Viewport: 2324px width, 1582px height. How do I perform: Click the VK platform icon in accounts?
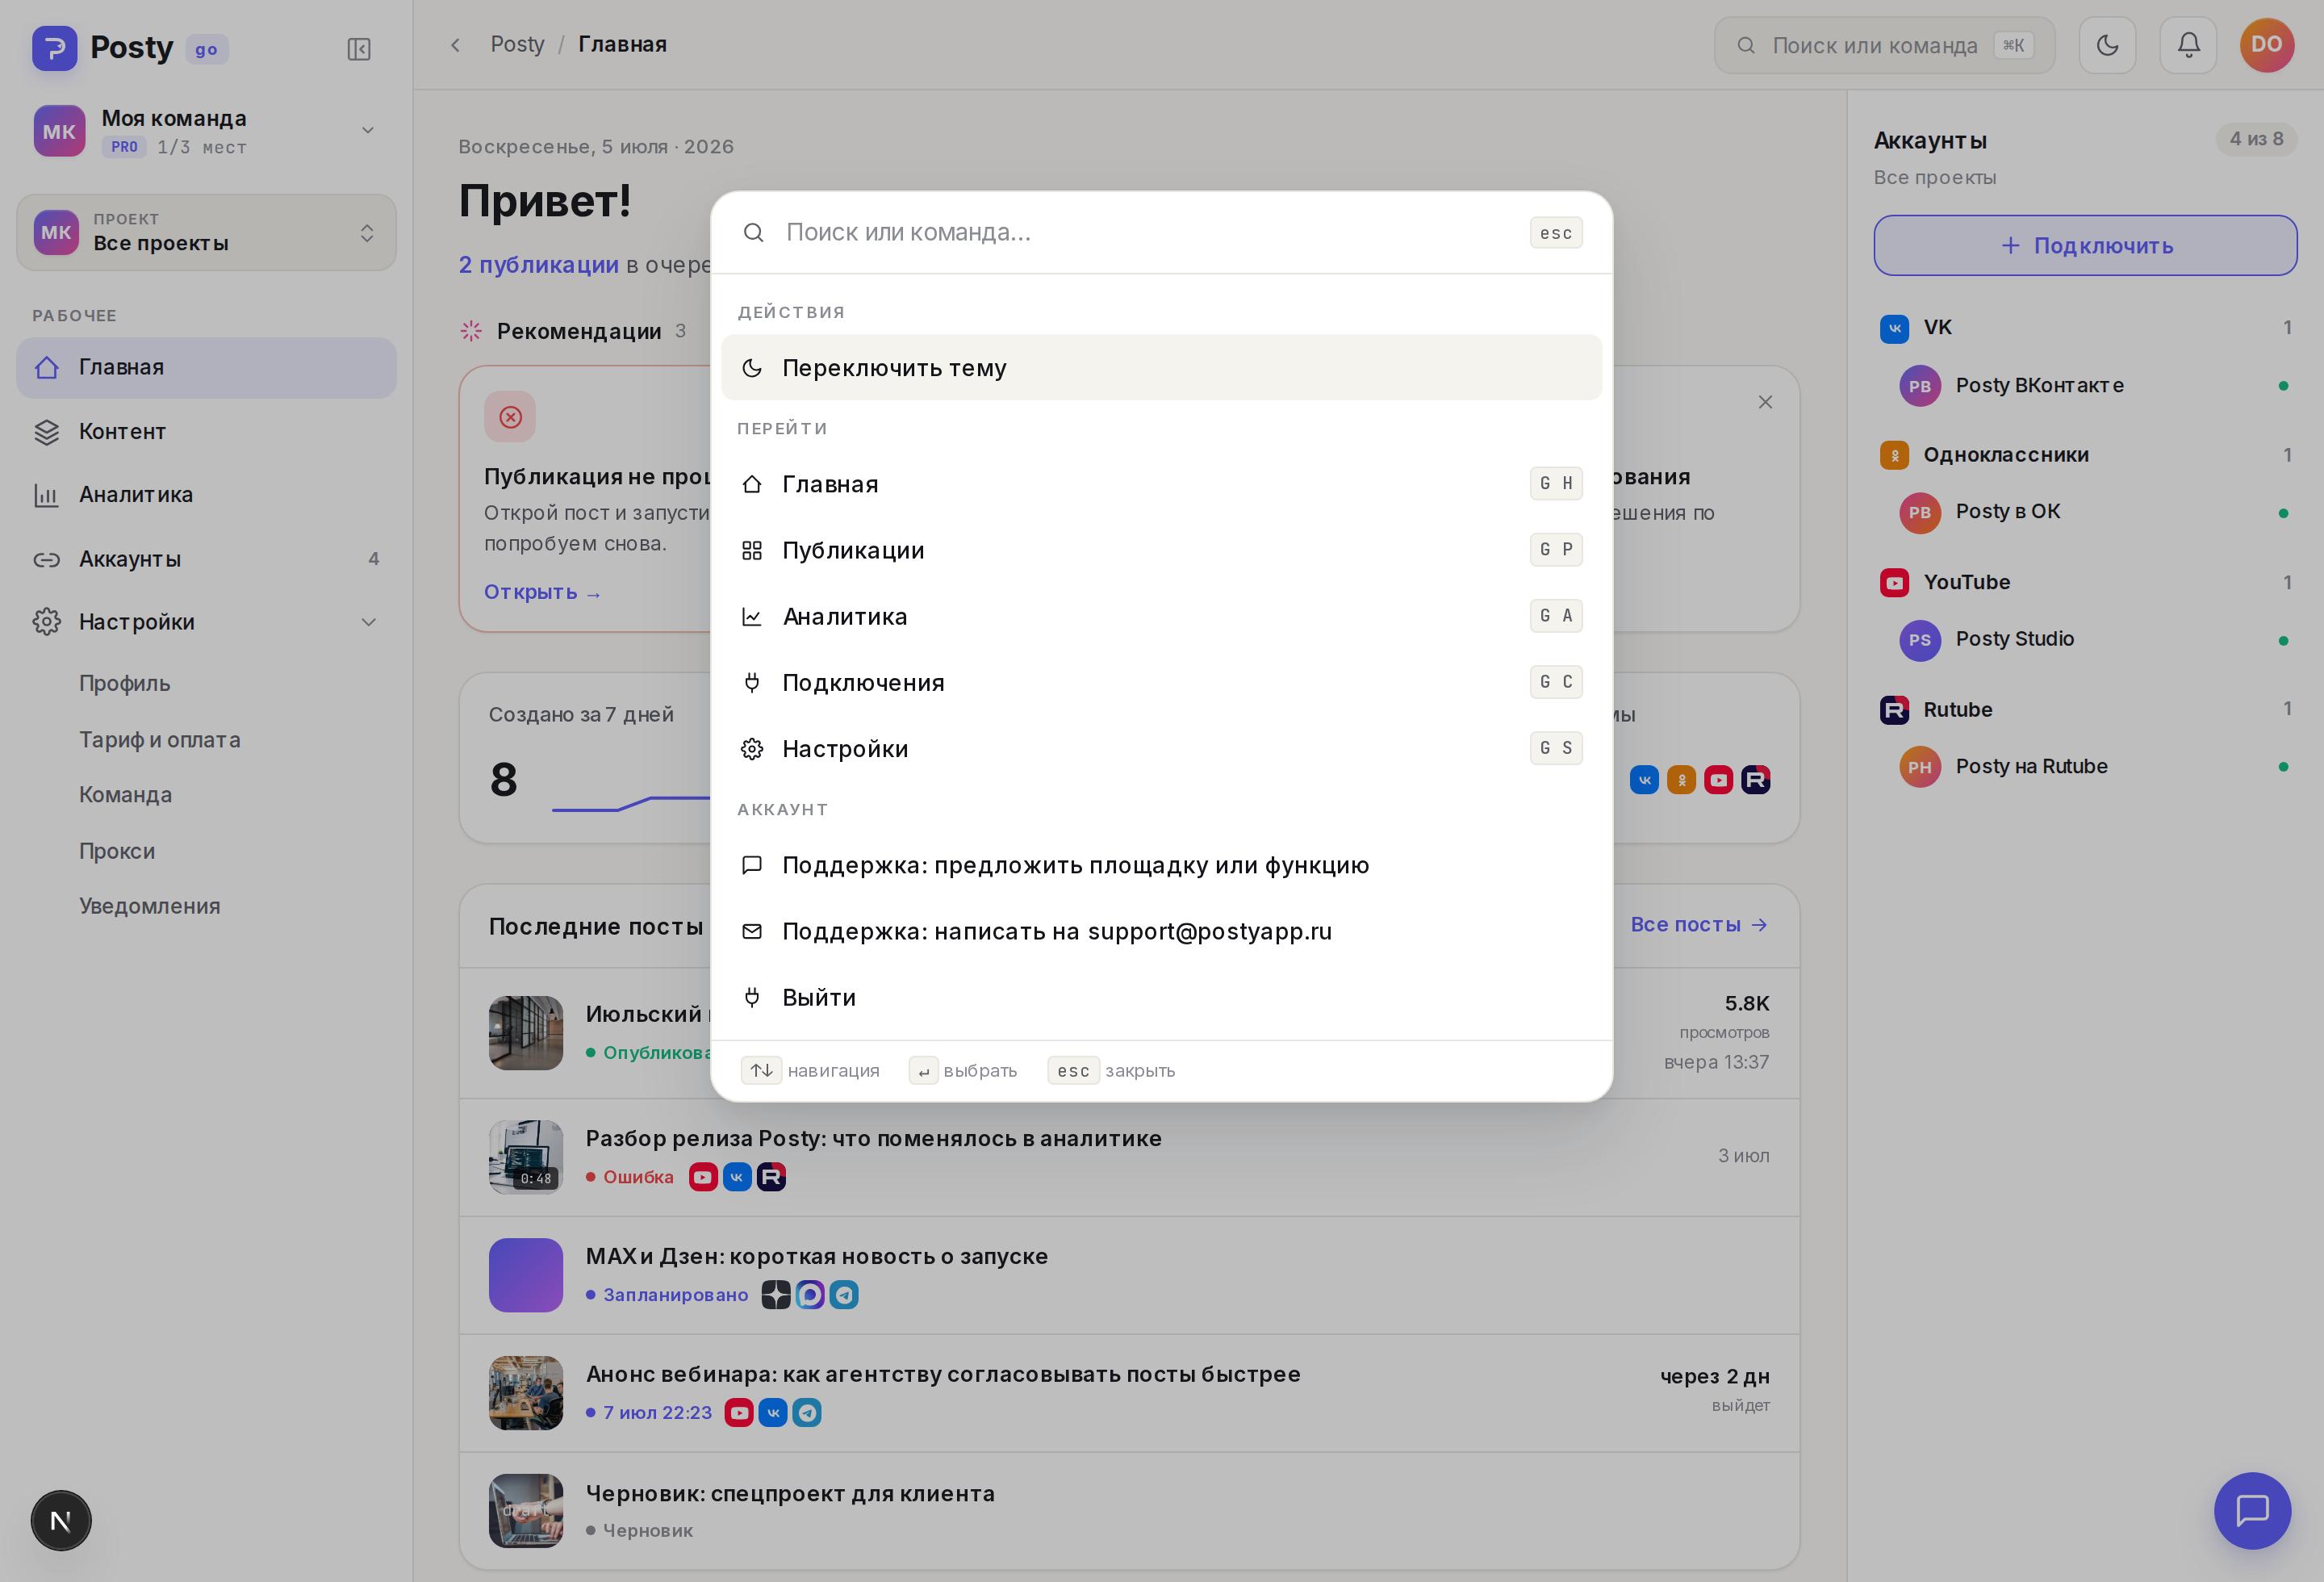point(1894,328)
